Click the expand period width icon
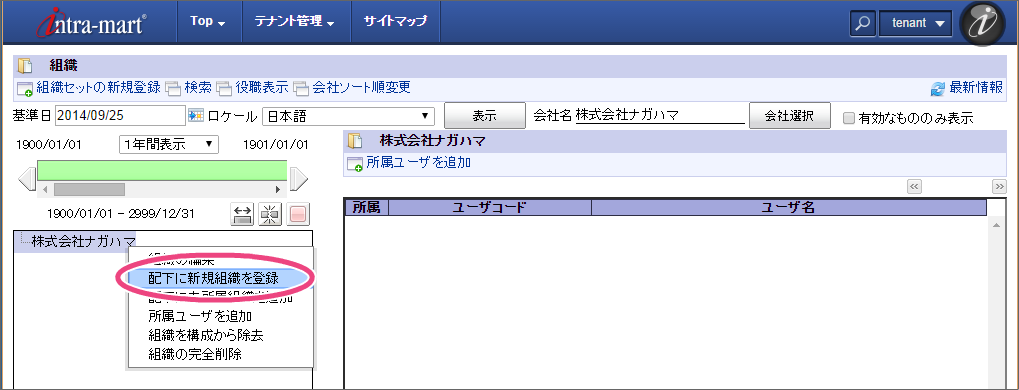This screenshot has width=1019, height=390. (242, 214)
